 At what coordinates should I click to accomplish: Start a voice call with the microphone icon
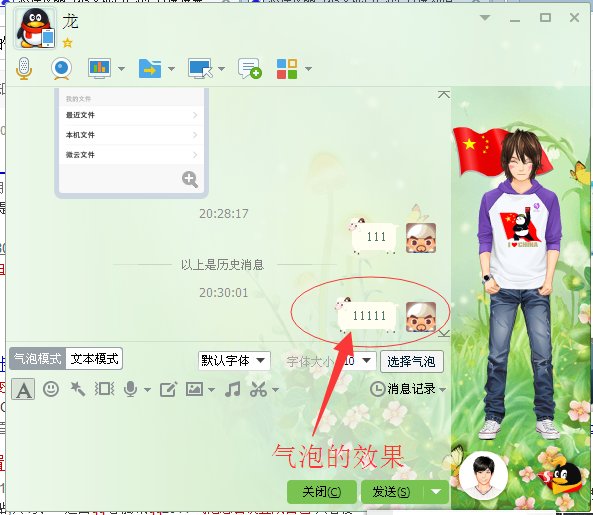pyautogui.click(x=24, y=68)
